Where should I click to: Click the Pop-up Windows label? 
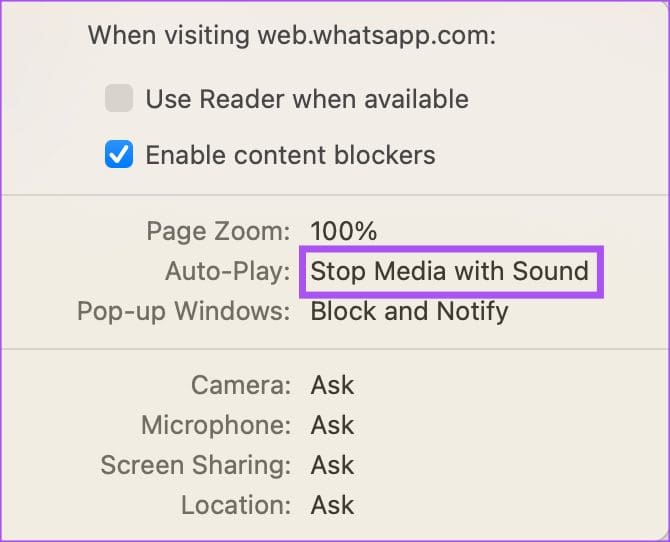click(x=184, y=311)
